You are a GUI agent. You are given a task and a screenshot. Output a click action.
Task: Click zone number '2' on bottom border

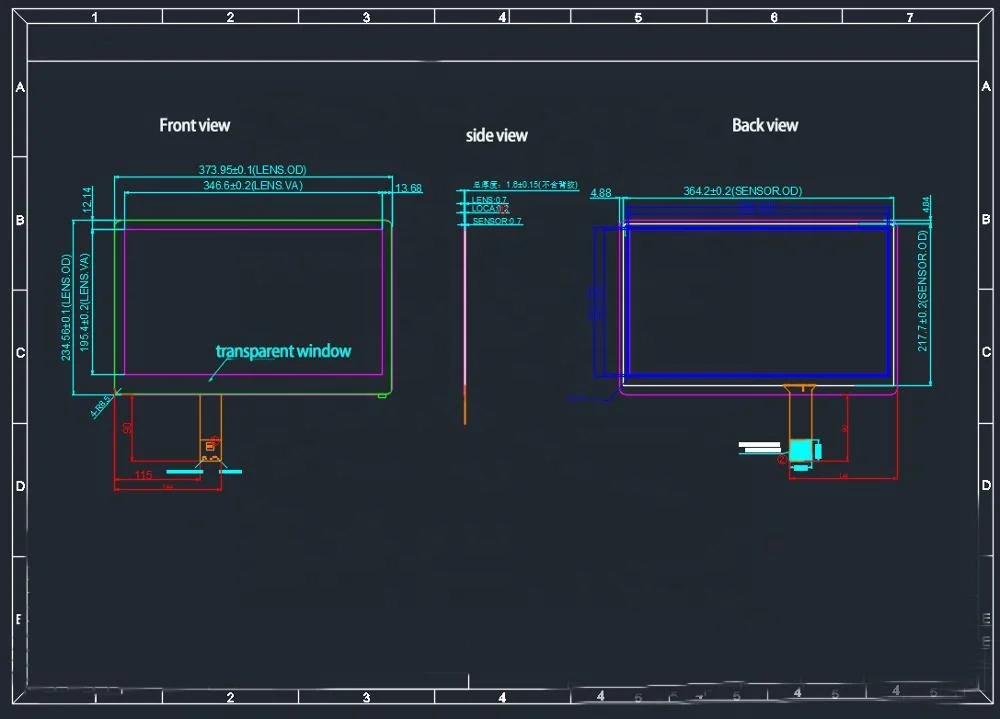[230, 697]
